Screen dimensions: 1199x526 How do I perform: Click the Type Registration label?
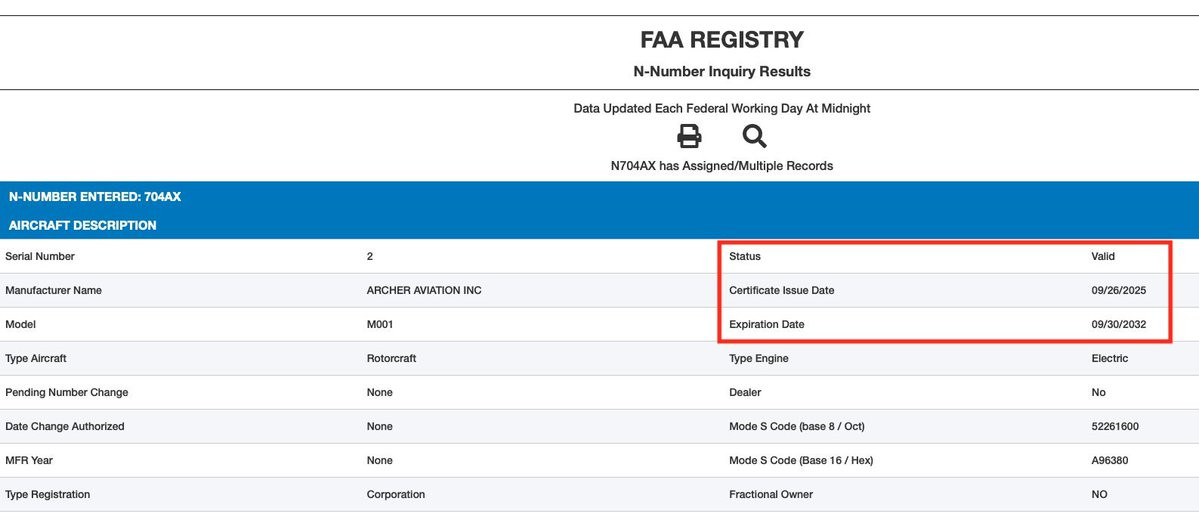coord(47,495)
